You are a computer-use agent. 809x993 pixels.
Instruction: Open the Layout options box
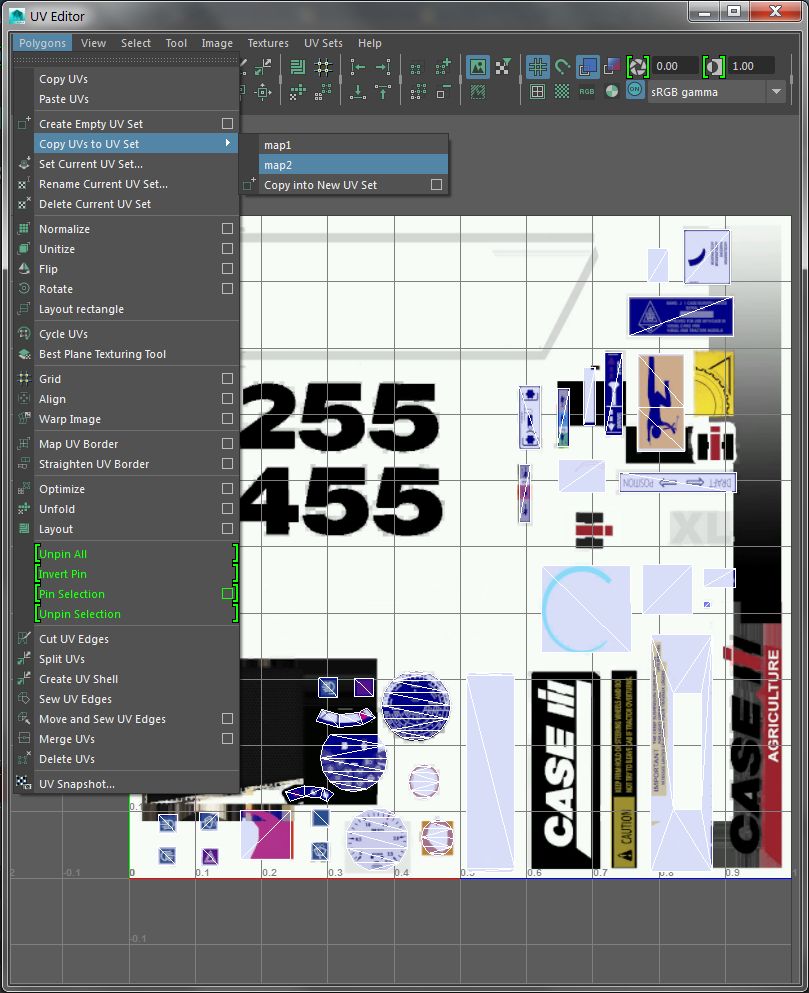pyautogui.click(x=227, y=529)
